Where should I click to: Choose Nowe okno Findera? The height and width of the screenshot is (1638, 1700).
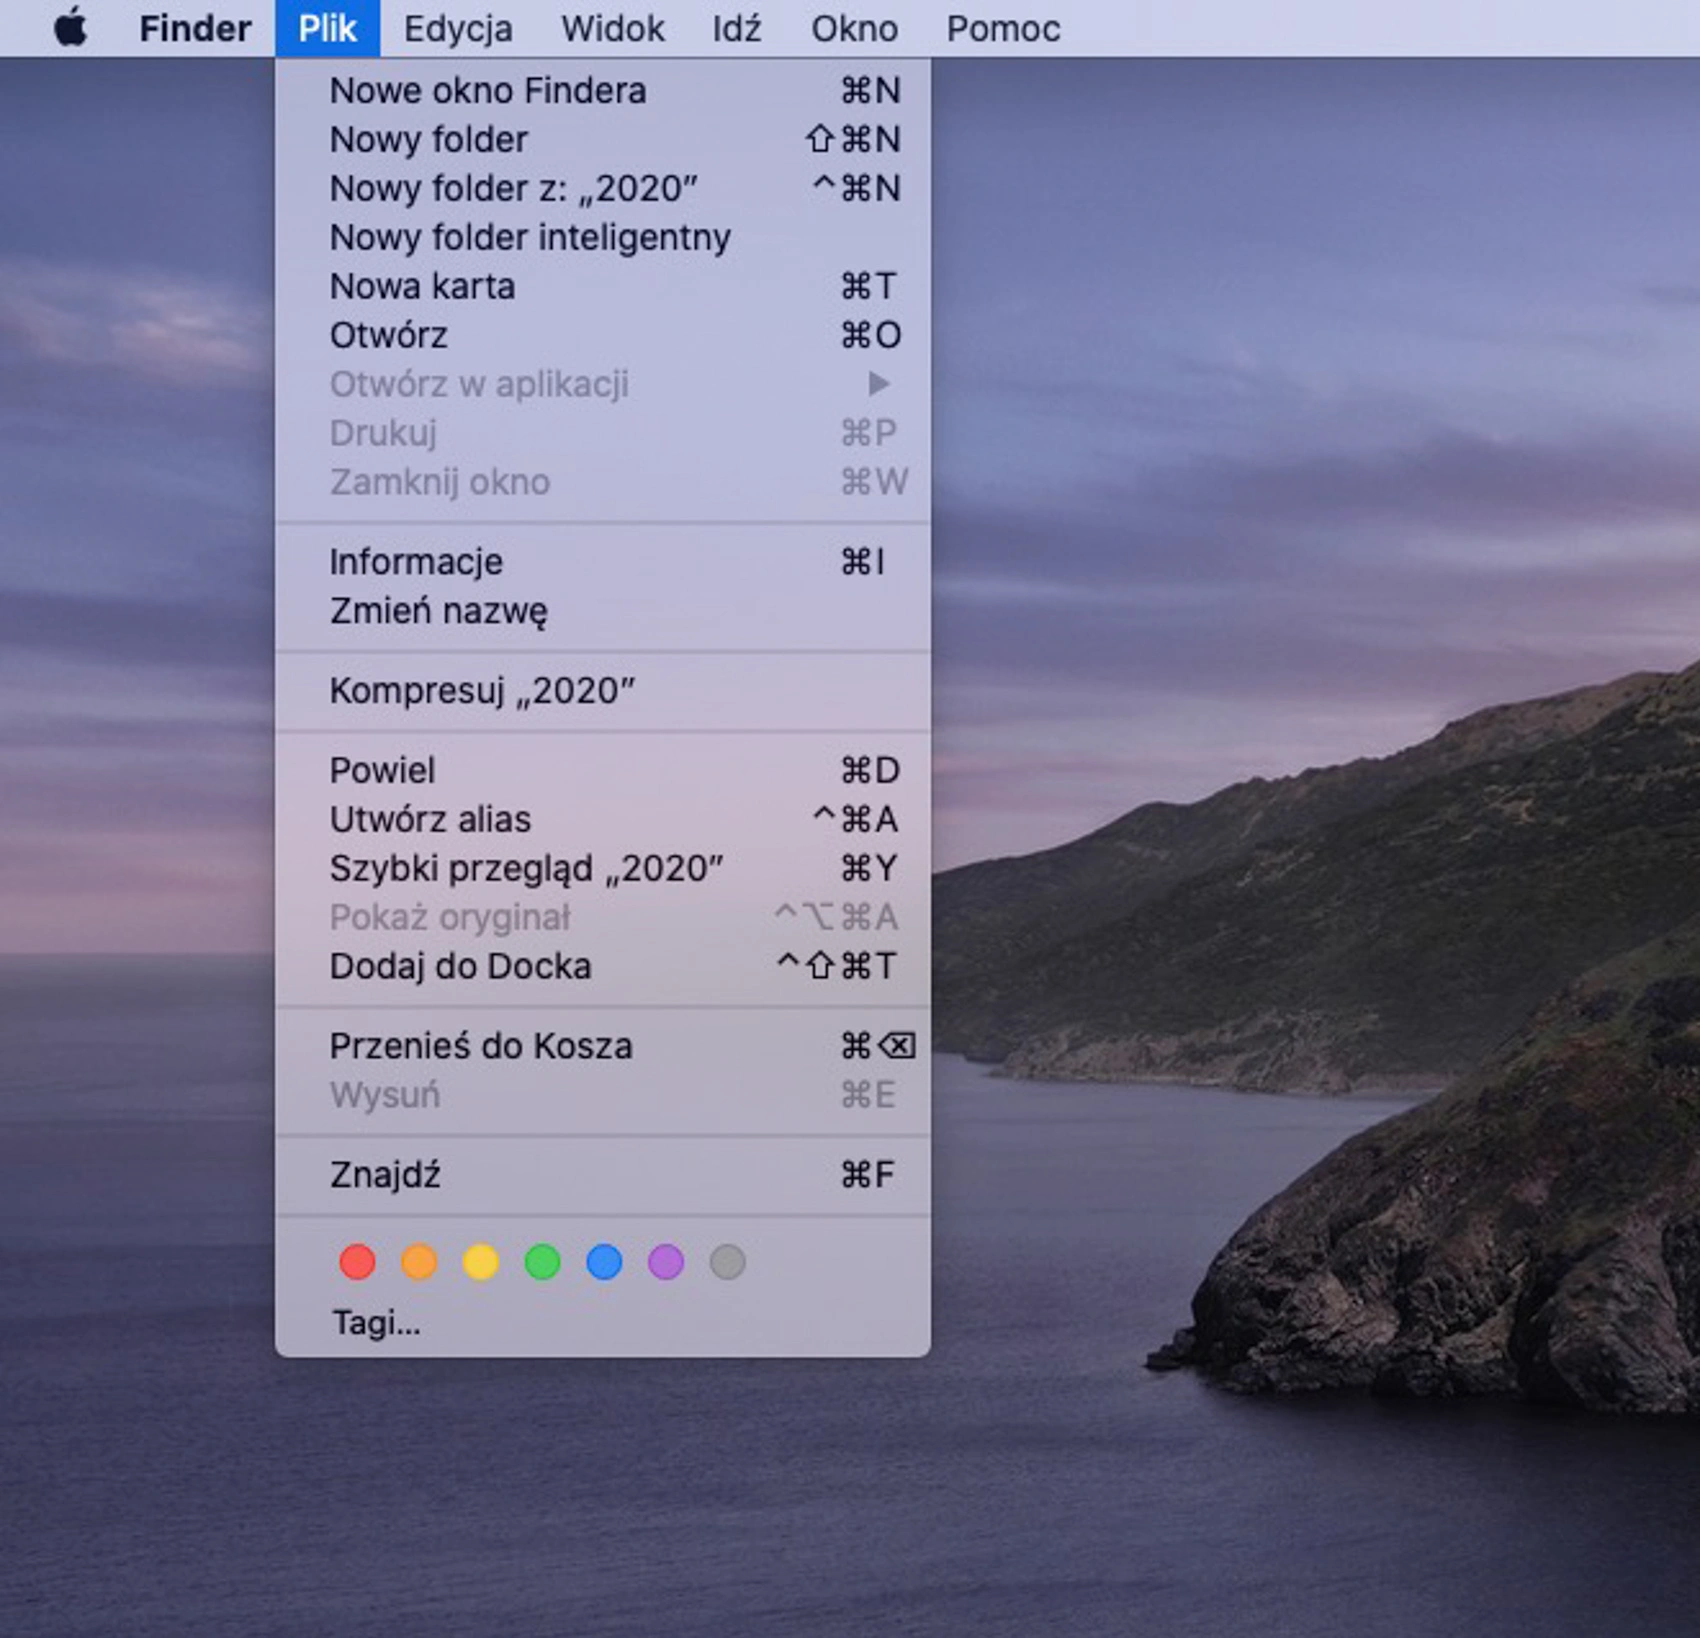(x=603, y=91)
